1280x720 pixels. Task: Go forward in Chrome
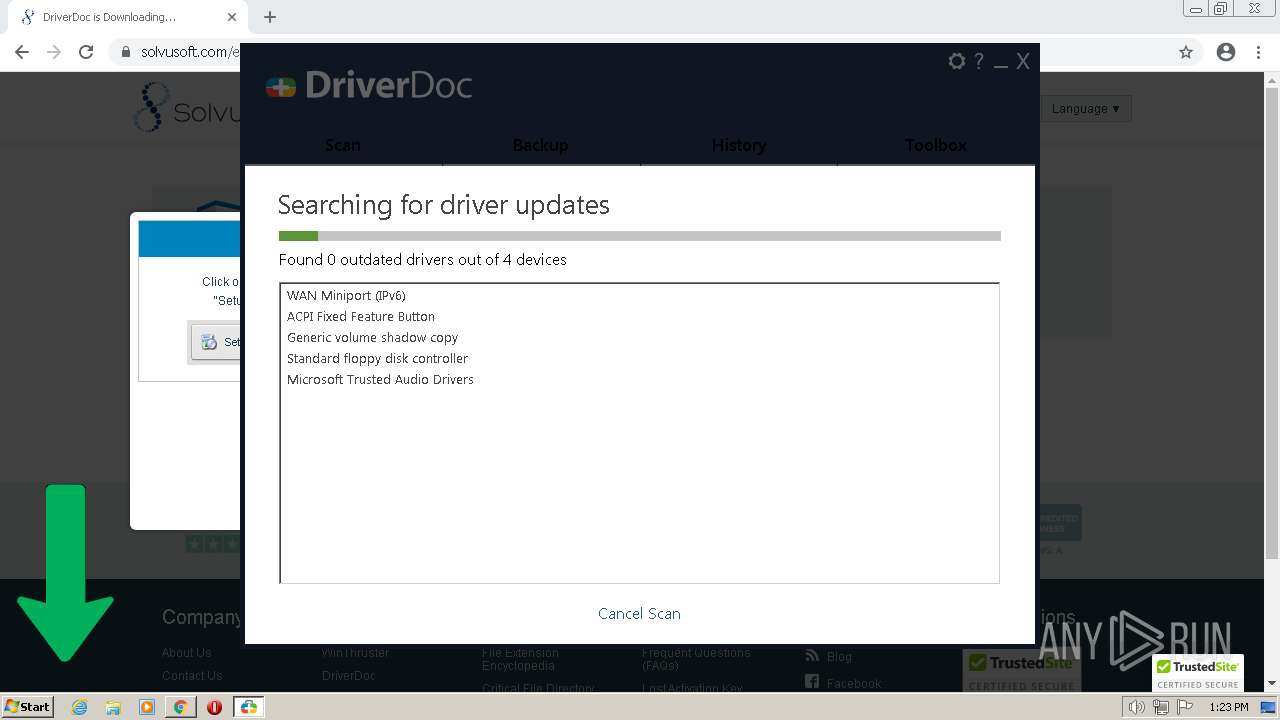point(54,52)
